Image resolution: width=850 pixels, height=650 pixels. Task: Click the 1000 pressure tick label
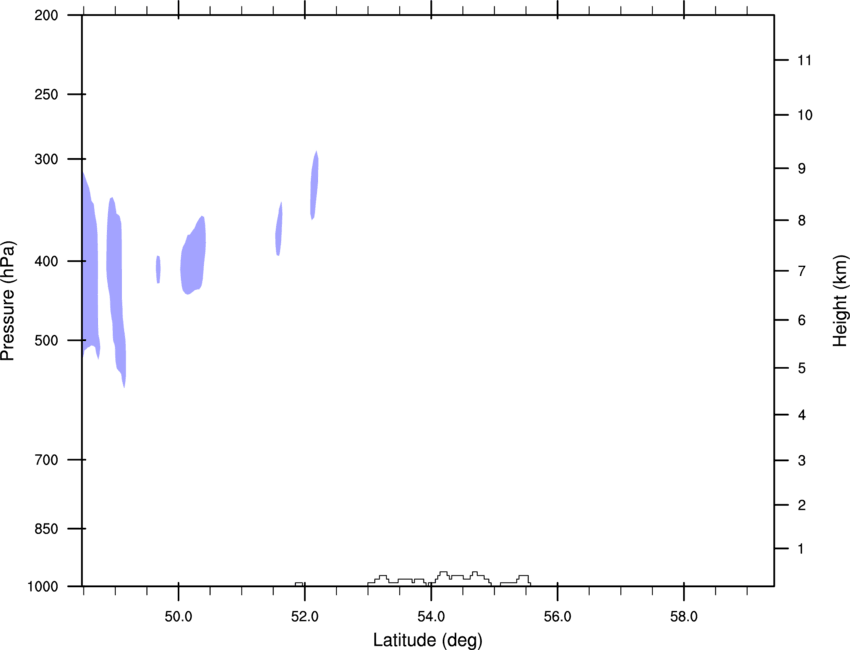coord(43,587)
